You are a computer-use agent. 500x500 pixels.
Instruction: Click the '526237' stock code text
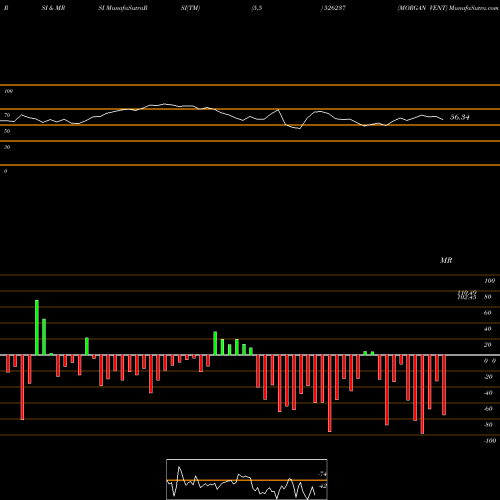[x=335, y=8]
